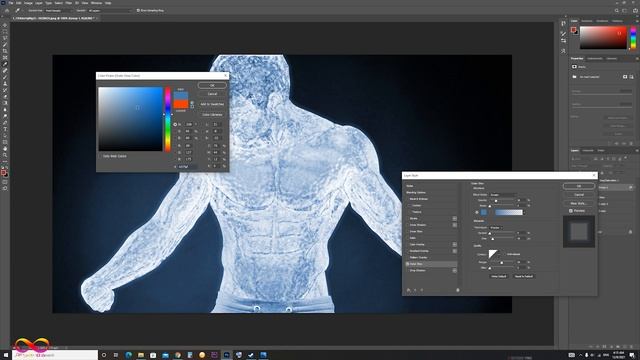Open the Technique dropdown in Layer Style
This screenshot has width=640, height=360.
coord(496,227)
